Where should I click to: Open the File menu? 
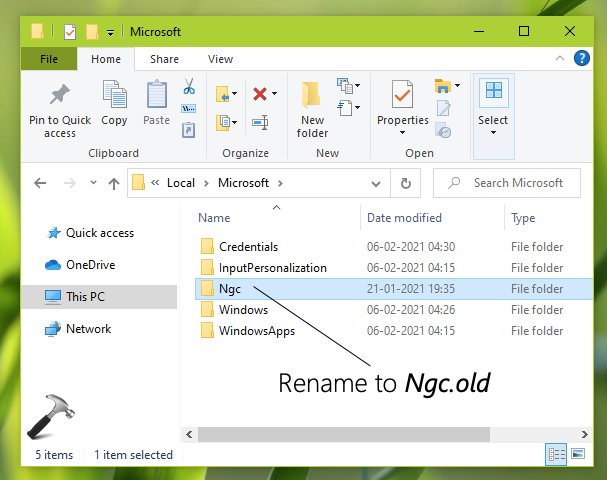(x=49, y=59)
